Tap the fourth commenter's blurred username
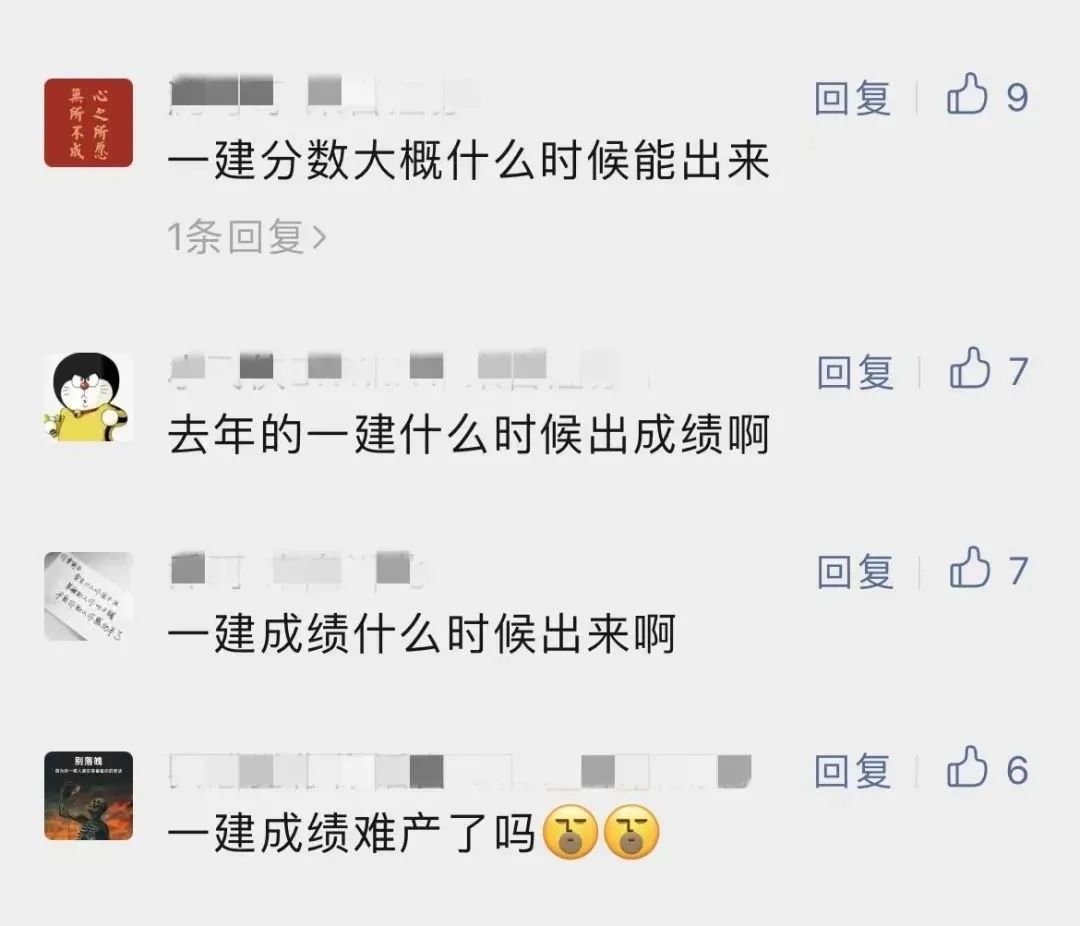 pyautogui.click(x=460, y=772)
